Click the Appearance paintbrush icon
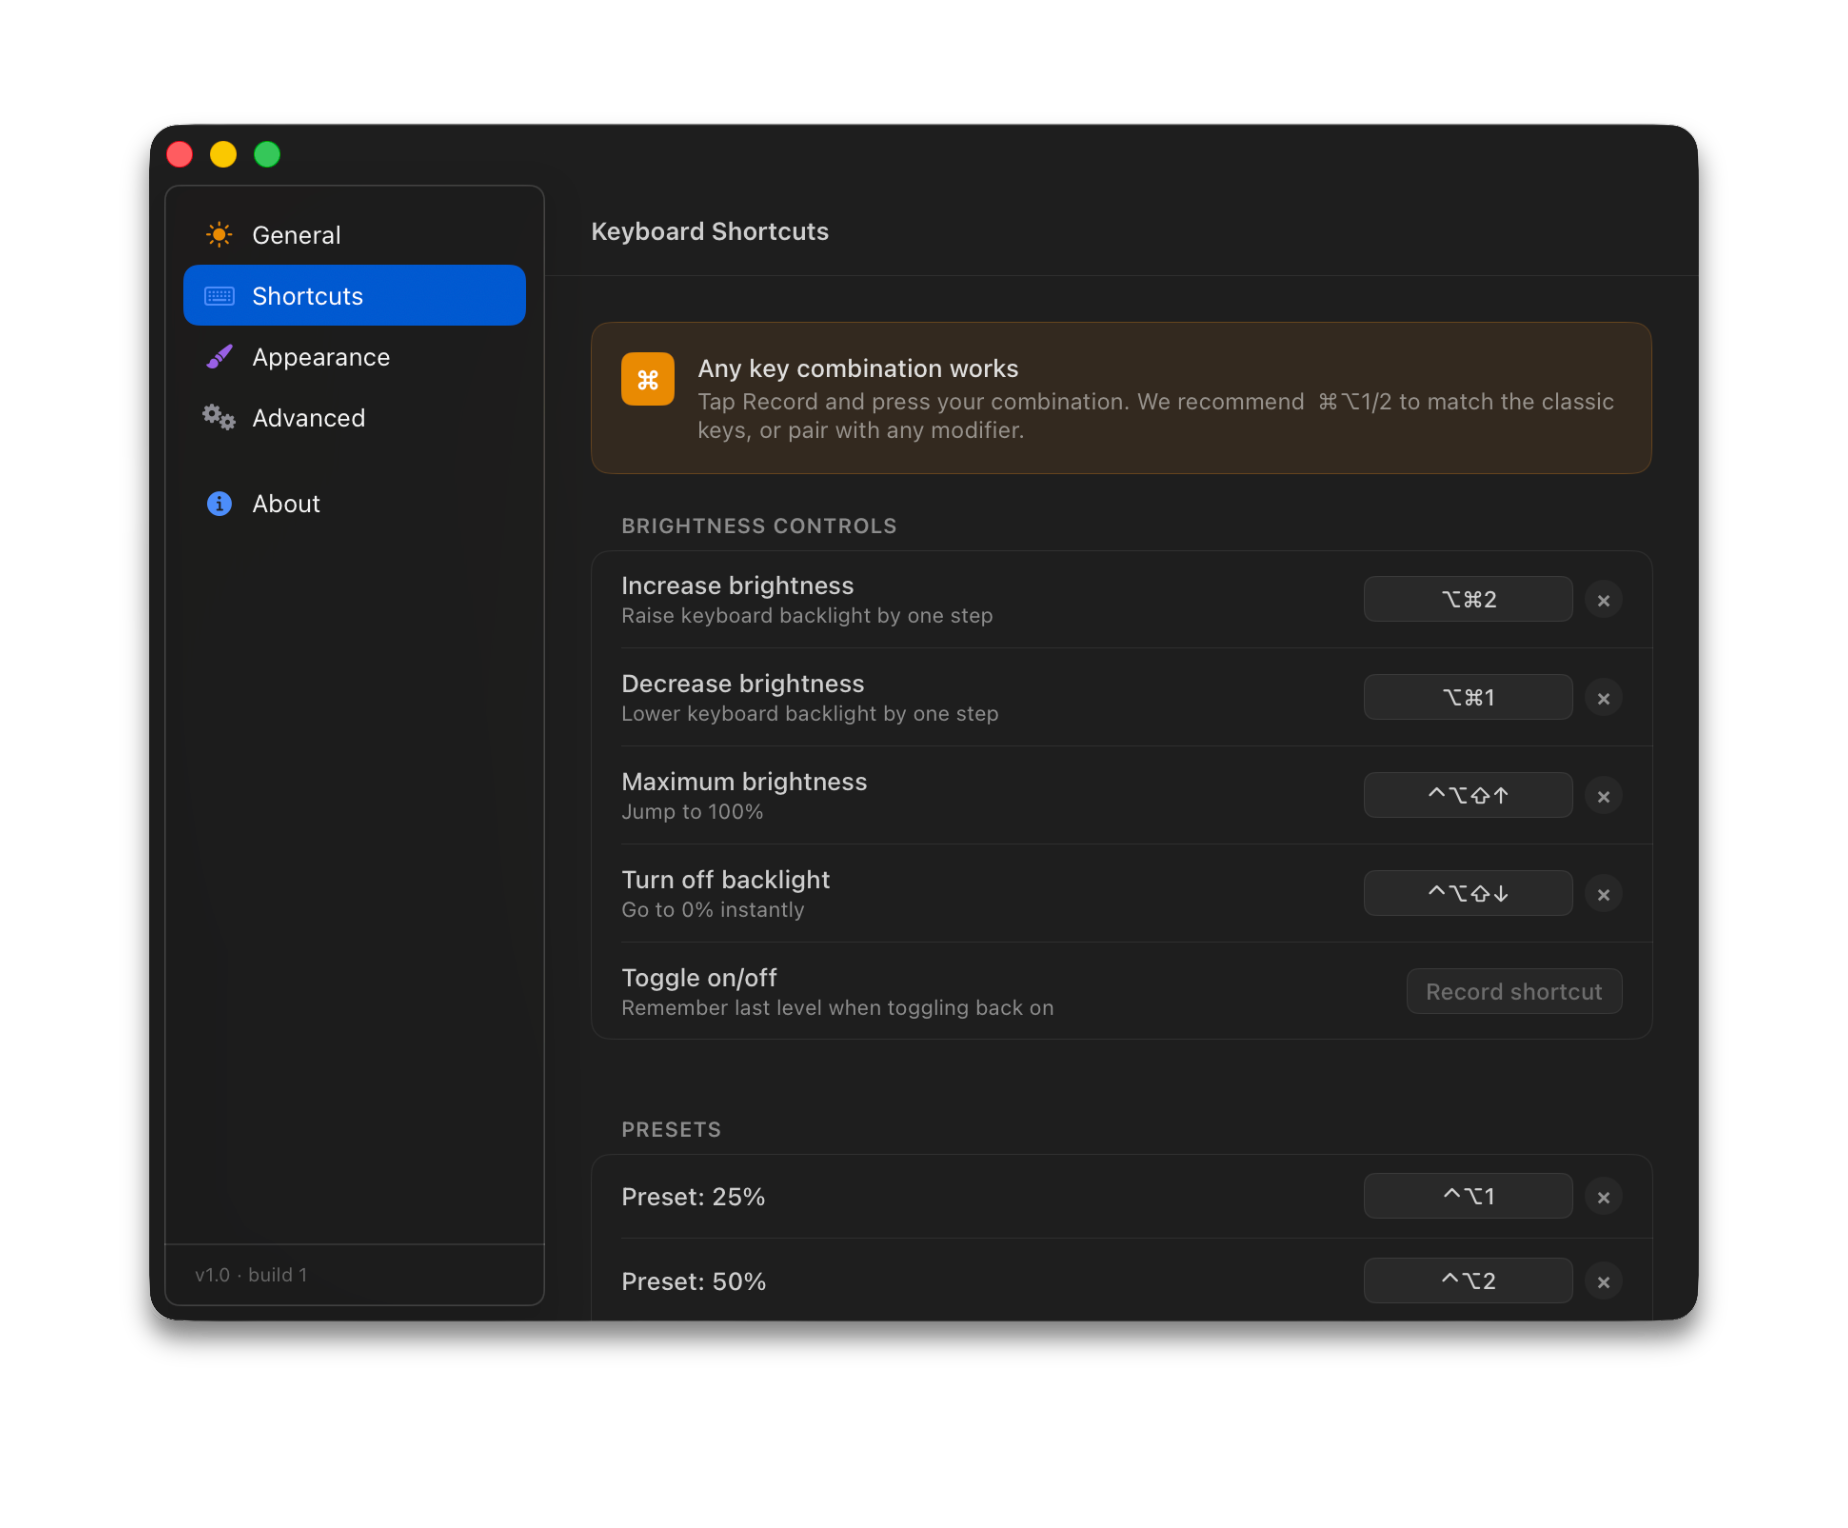 click(x=219, y=357)
